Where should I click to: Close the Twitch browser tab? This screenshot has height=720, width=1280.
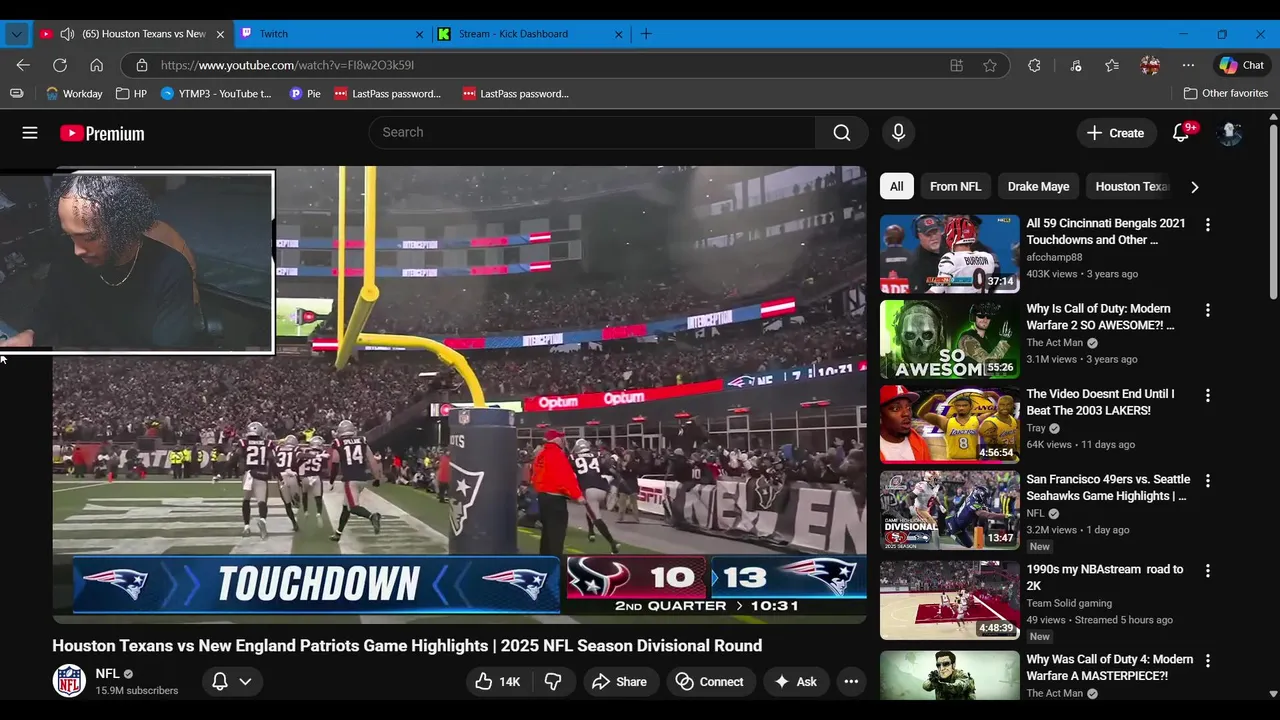[x=420, y=34]
